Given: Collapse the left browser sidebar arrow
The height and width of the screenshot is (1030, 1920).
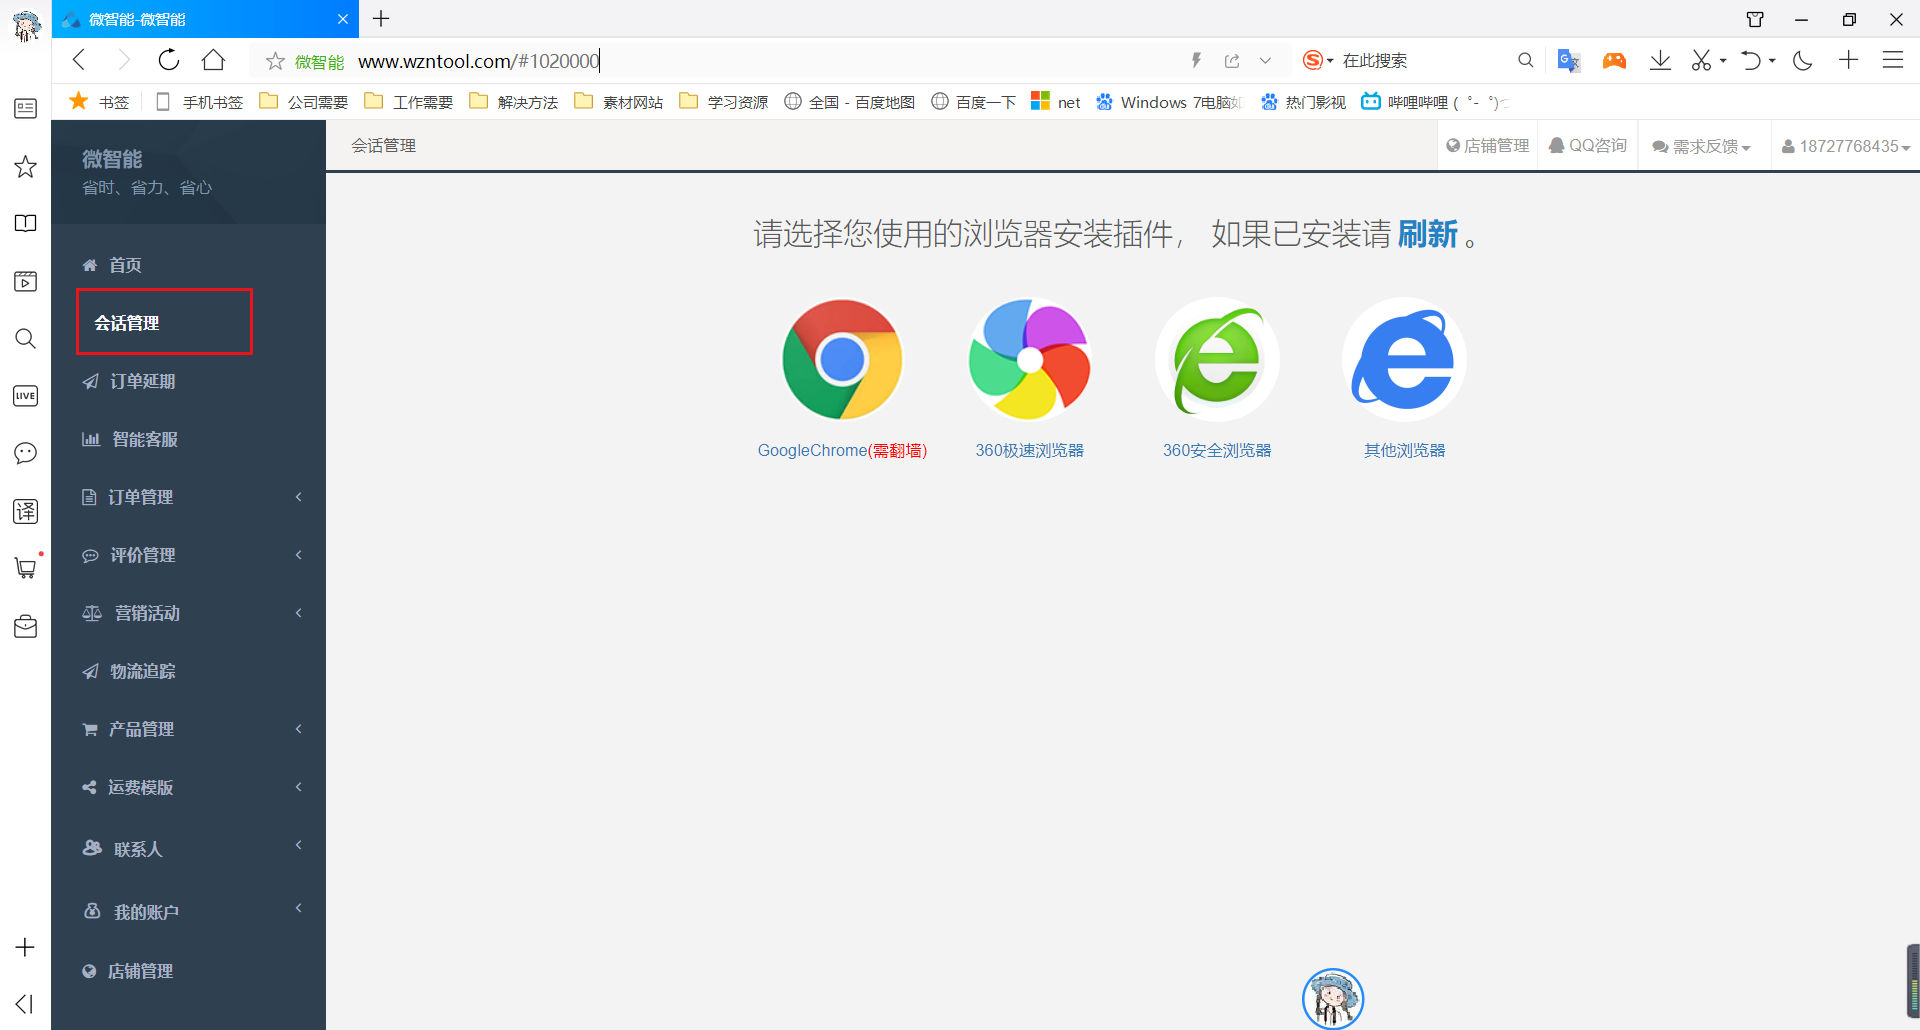Looking at the screenshot, I should pos(24,1003).
